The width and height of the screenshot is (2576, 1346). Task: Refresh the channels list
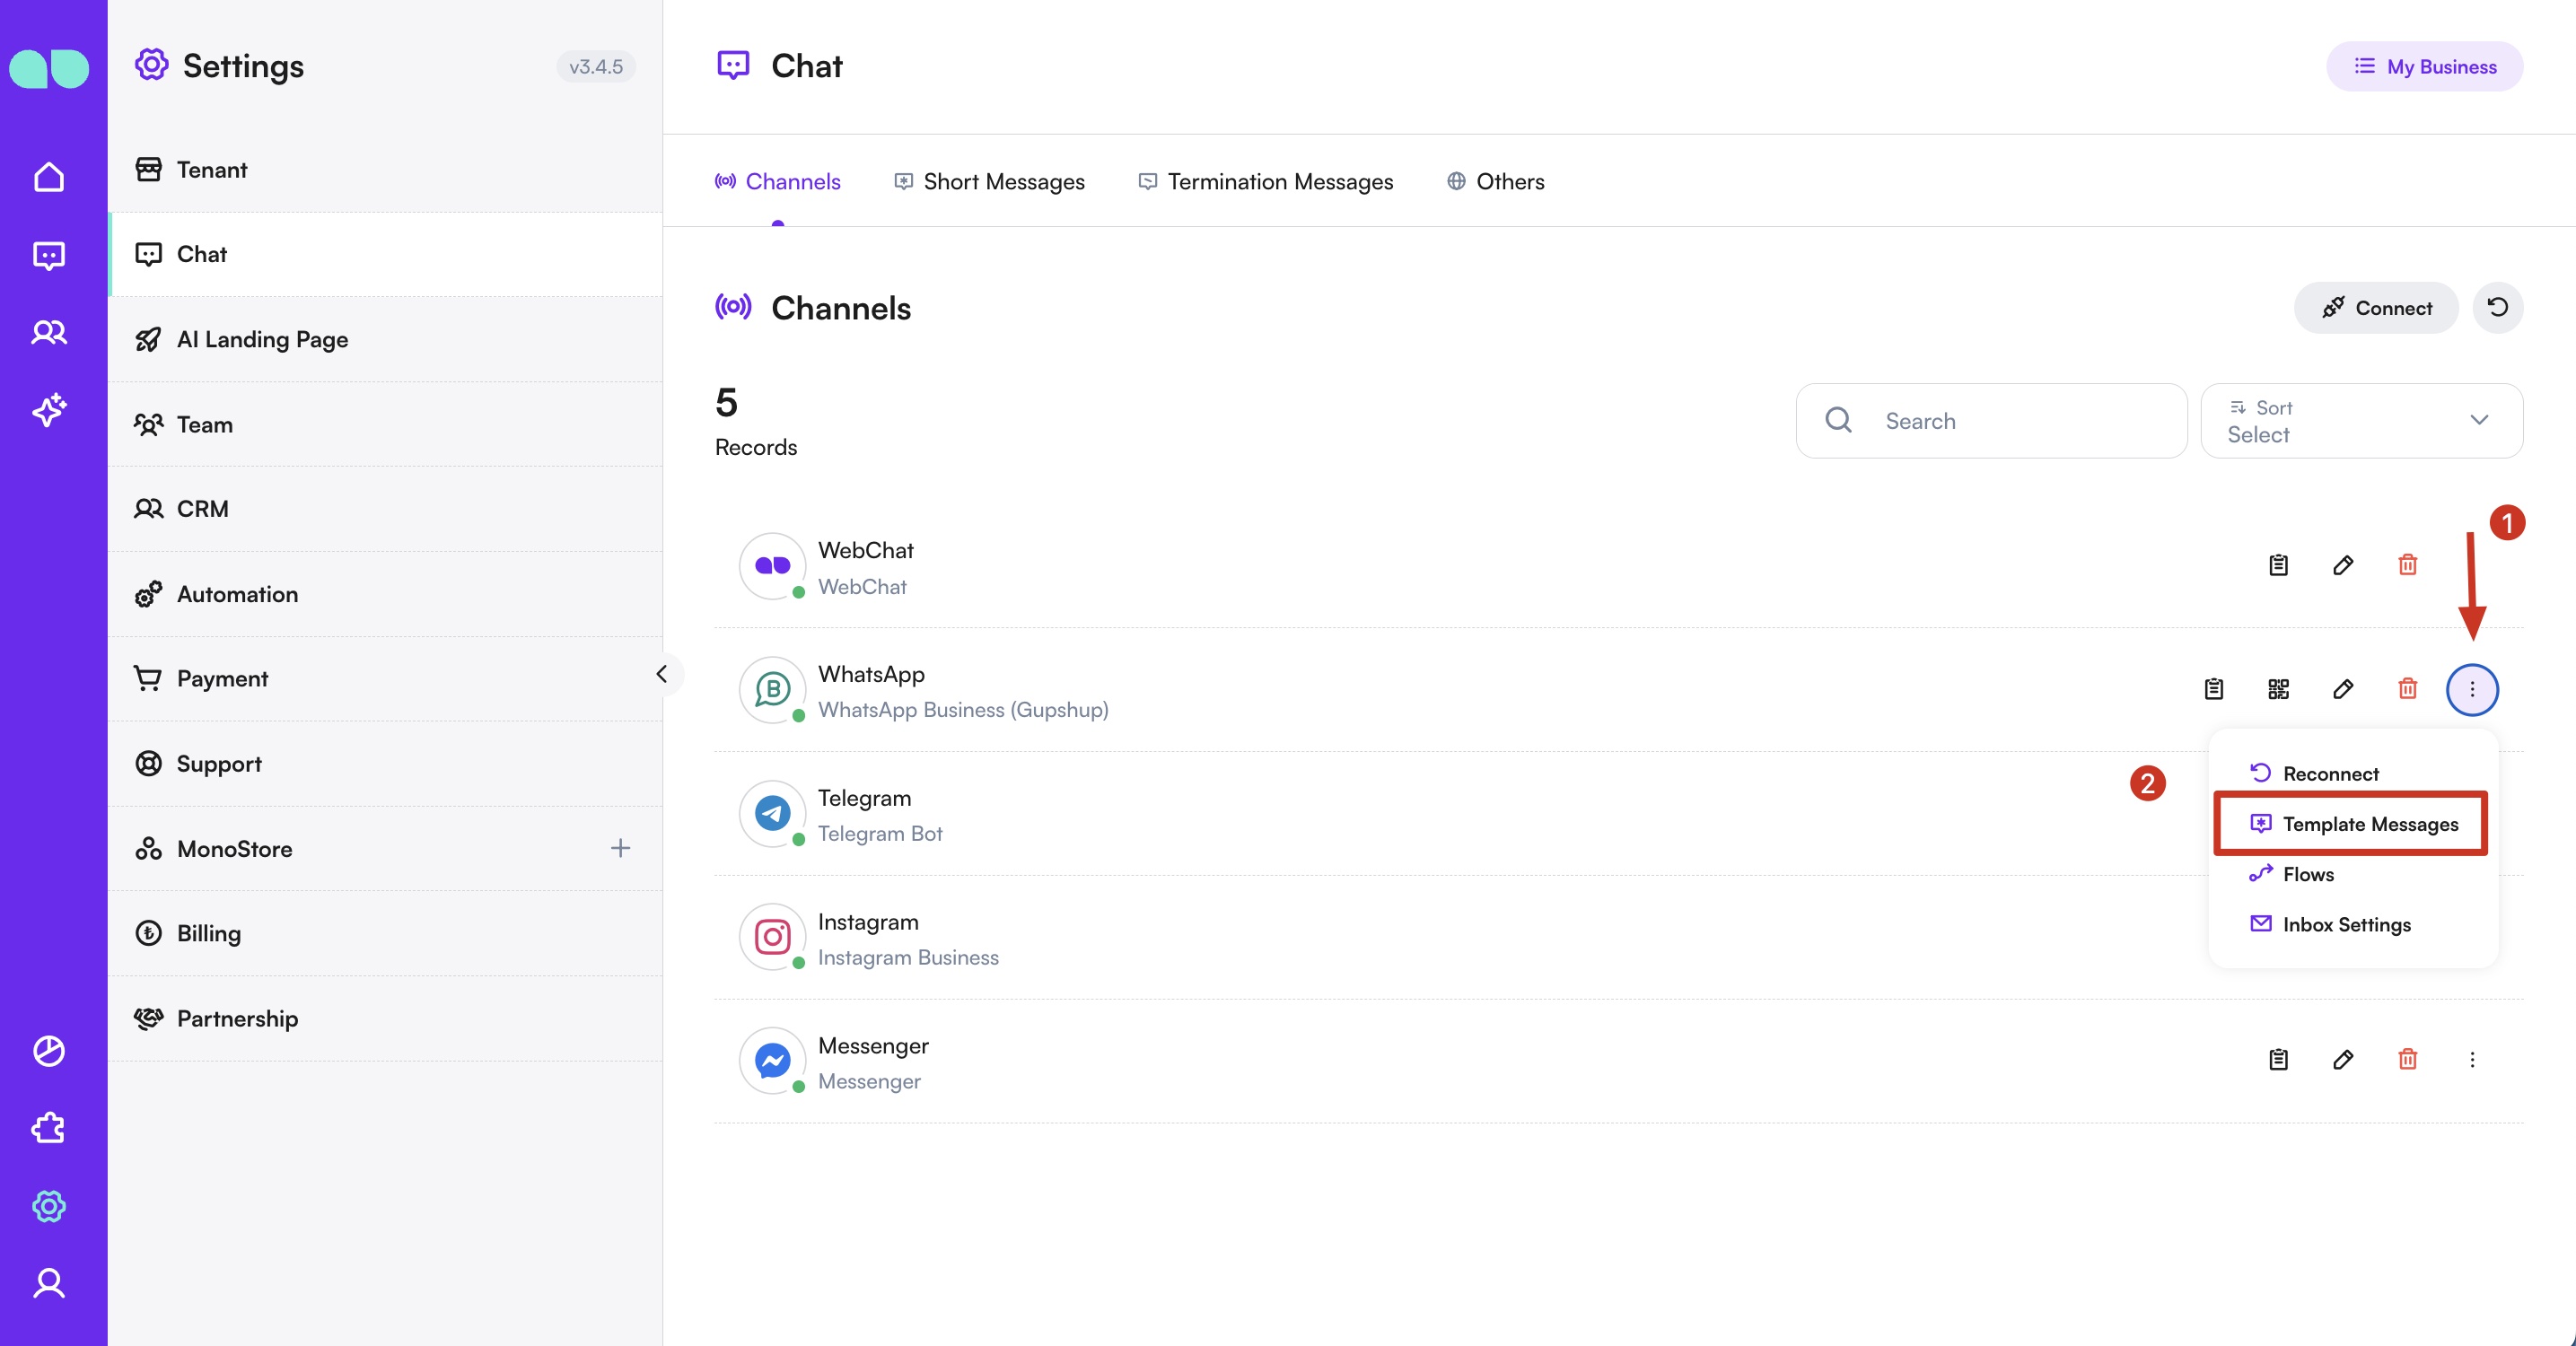(2497, 307)
